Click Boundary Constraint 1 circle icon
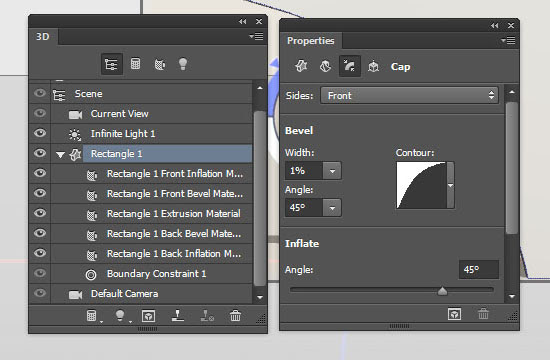550x360 pixels. click(91, 275)
